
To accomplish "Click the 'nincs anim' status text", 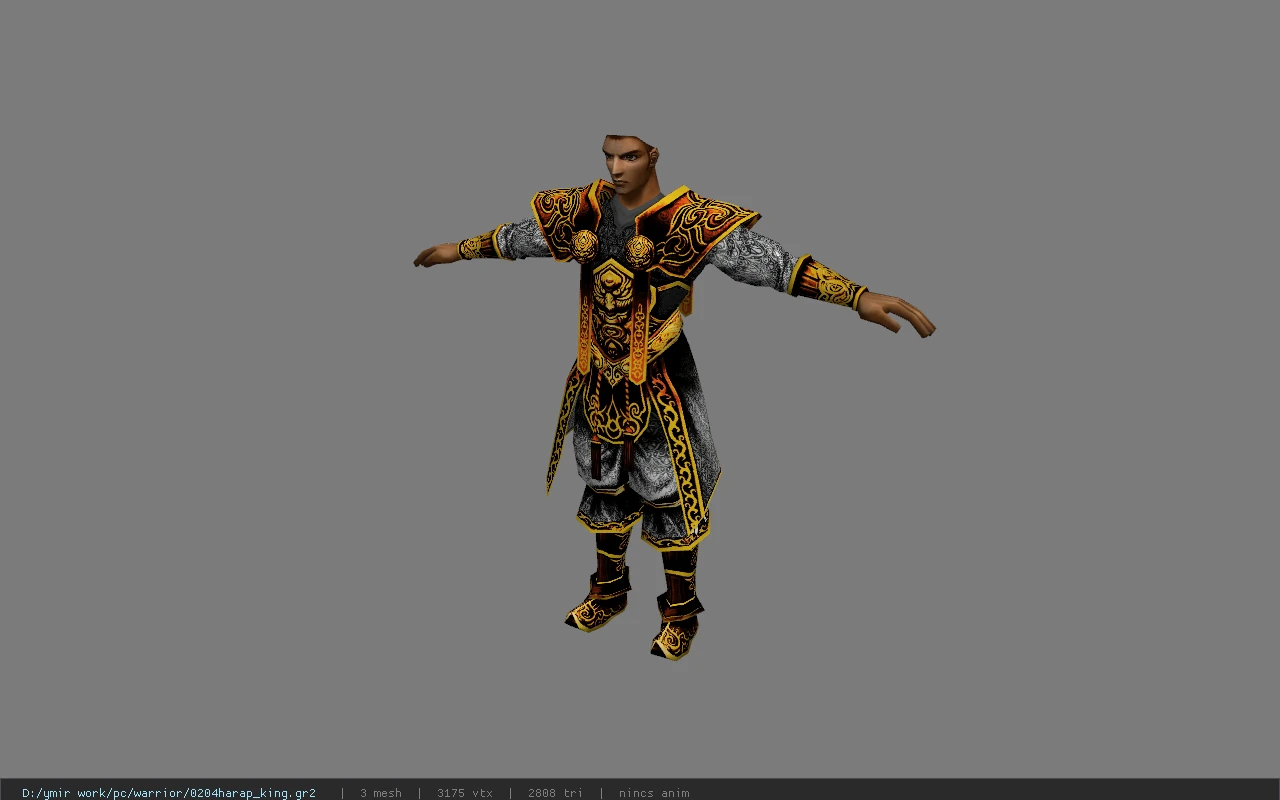I will [654, 793].
